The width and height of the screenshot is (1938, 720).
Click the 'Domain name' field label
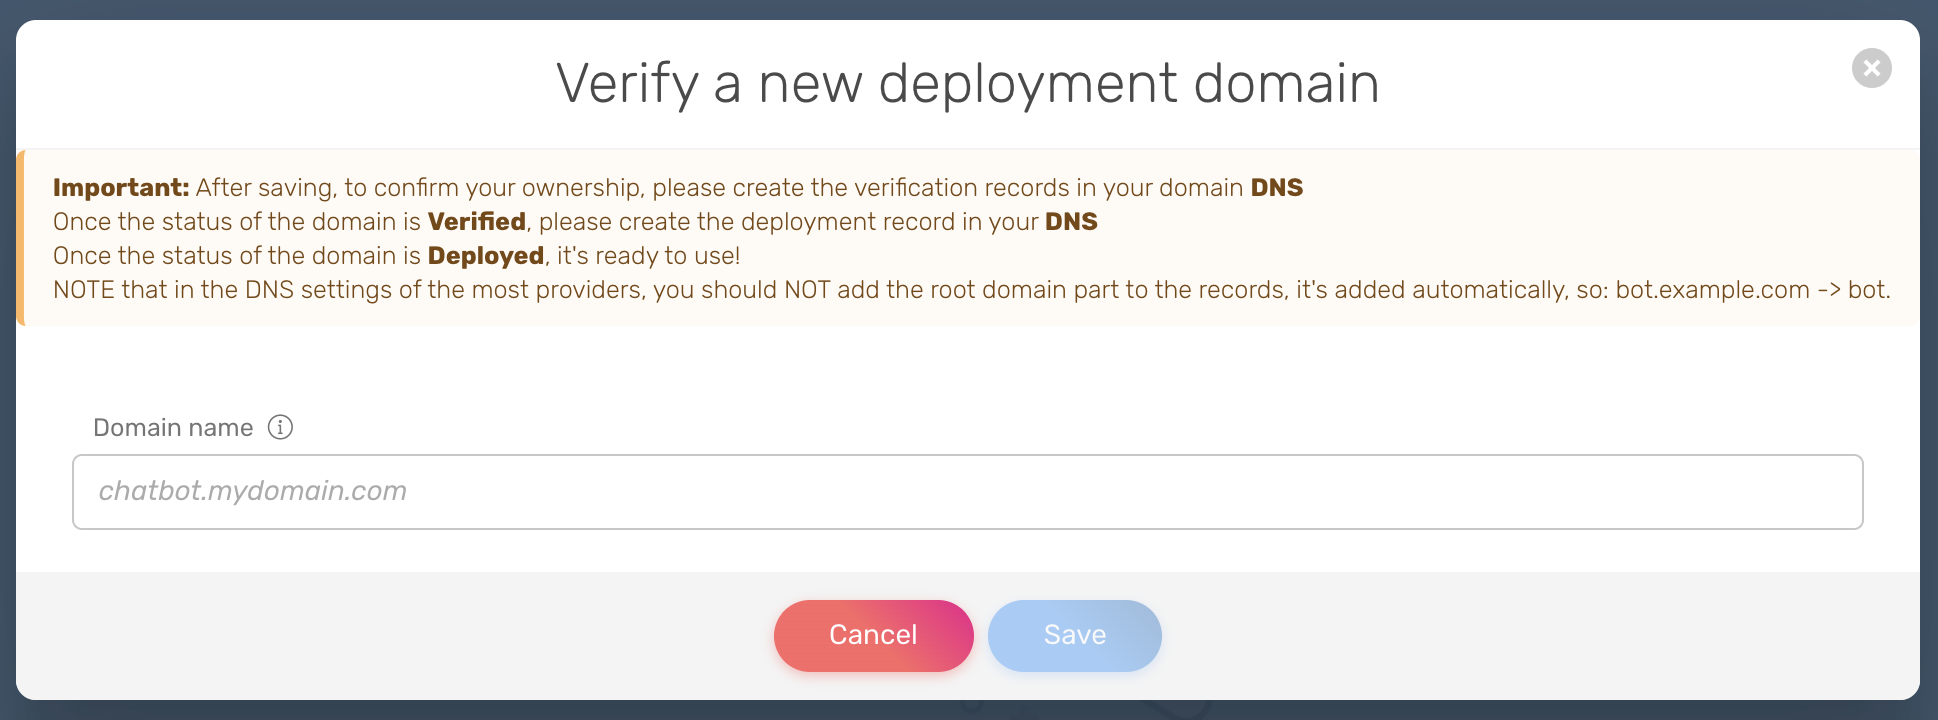click(x=173, y=428)
